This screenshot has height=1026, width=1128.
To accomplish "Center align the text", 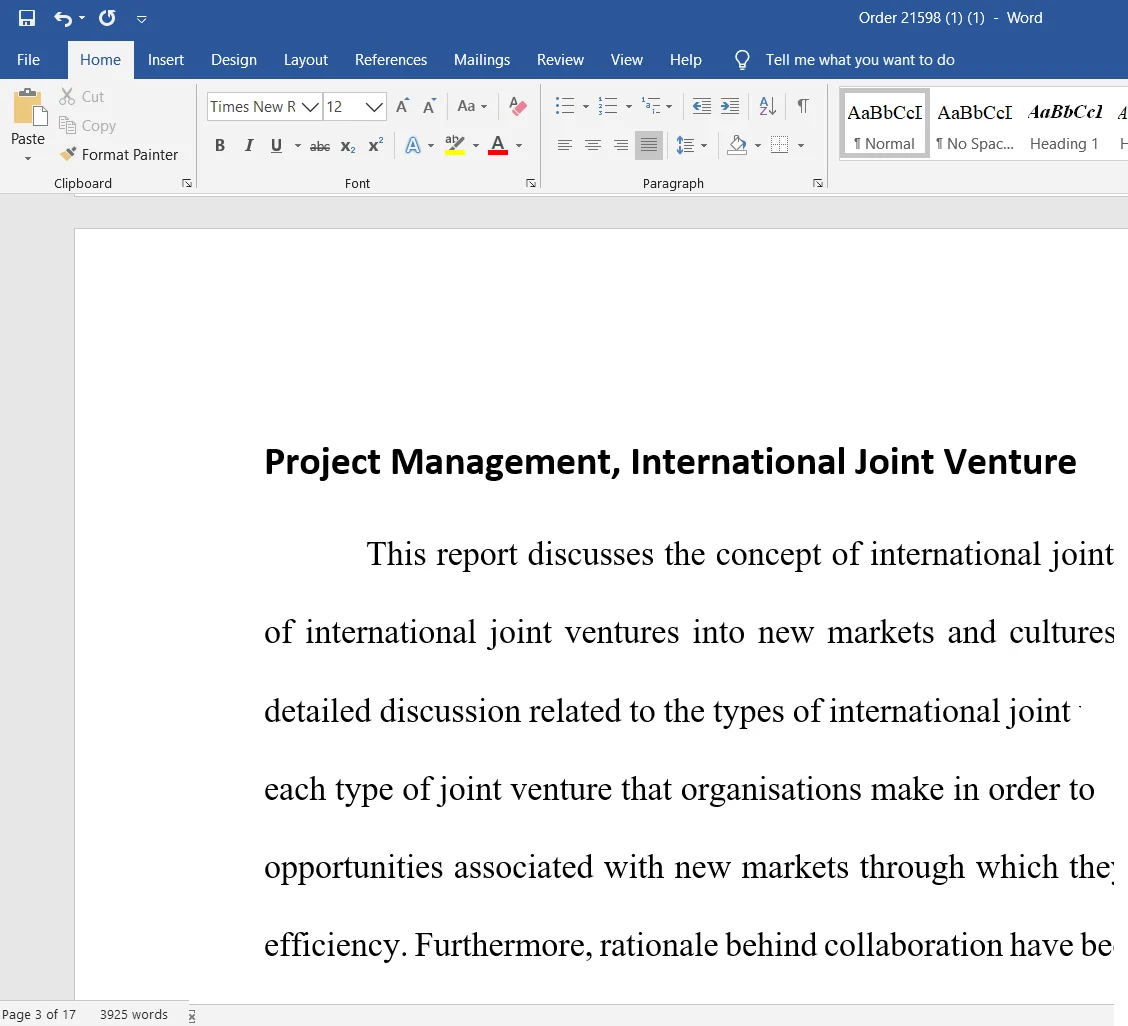I will (x=593, y=145).
